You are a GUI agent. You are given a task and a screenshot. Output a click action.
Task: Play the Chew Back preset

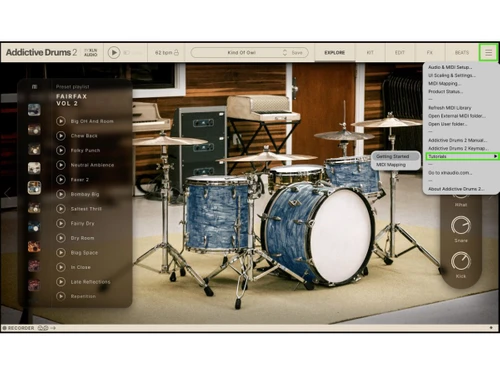click(61, 136)
